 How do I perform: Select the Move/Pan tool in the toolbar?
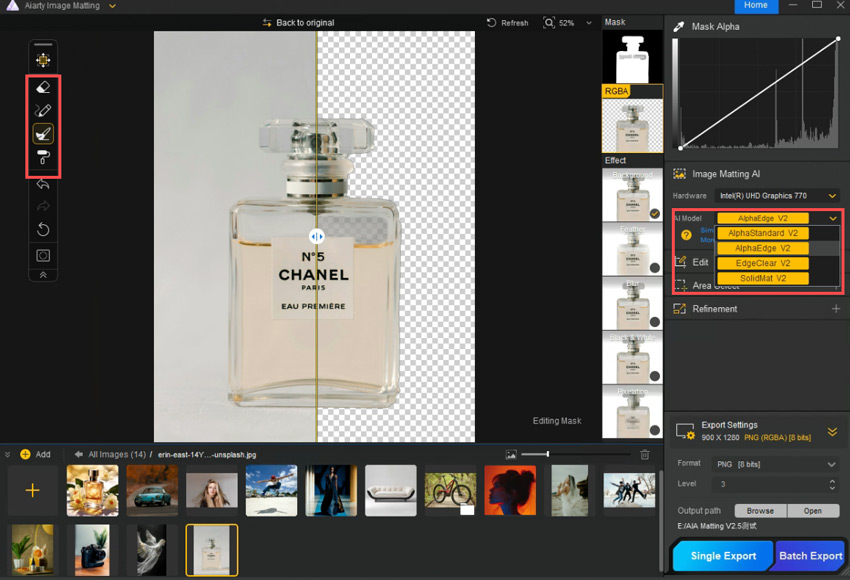coord(43,60)
